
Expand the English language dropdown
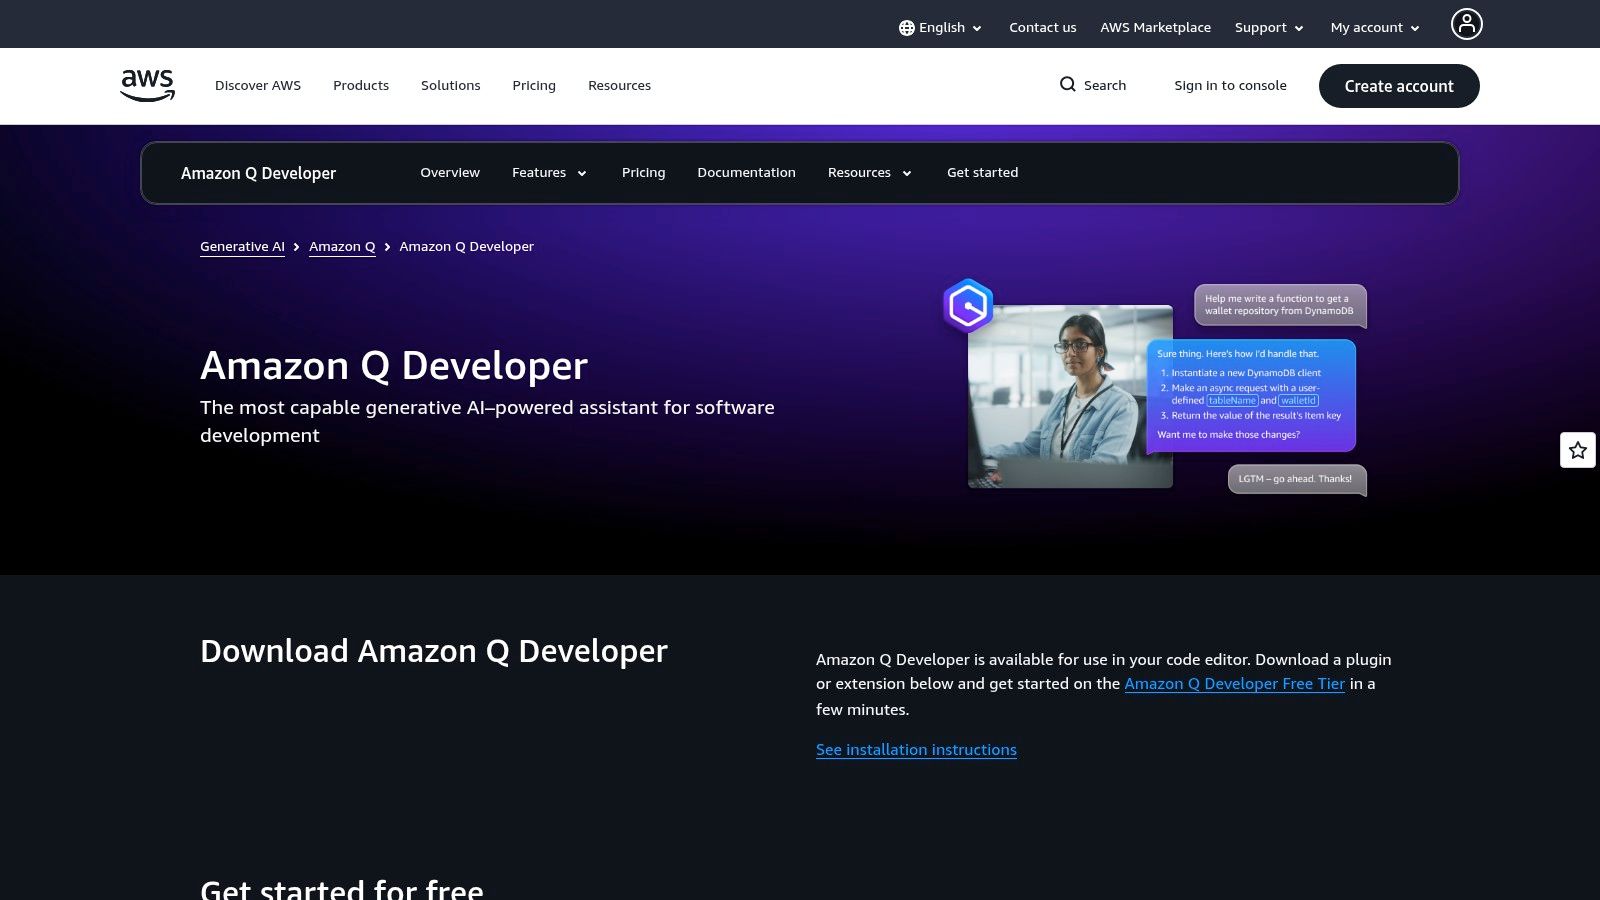[x=940, y=28]
